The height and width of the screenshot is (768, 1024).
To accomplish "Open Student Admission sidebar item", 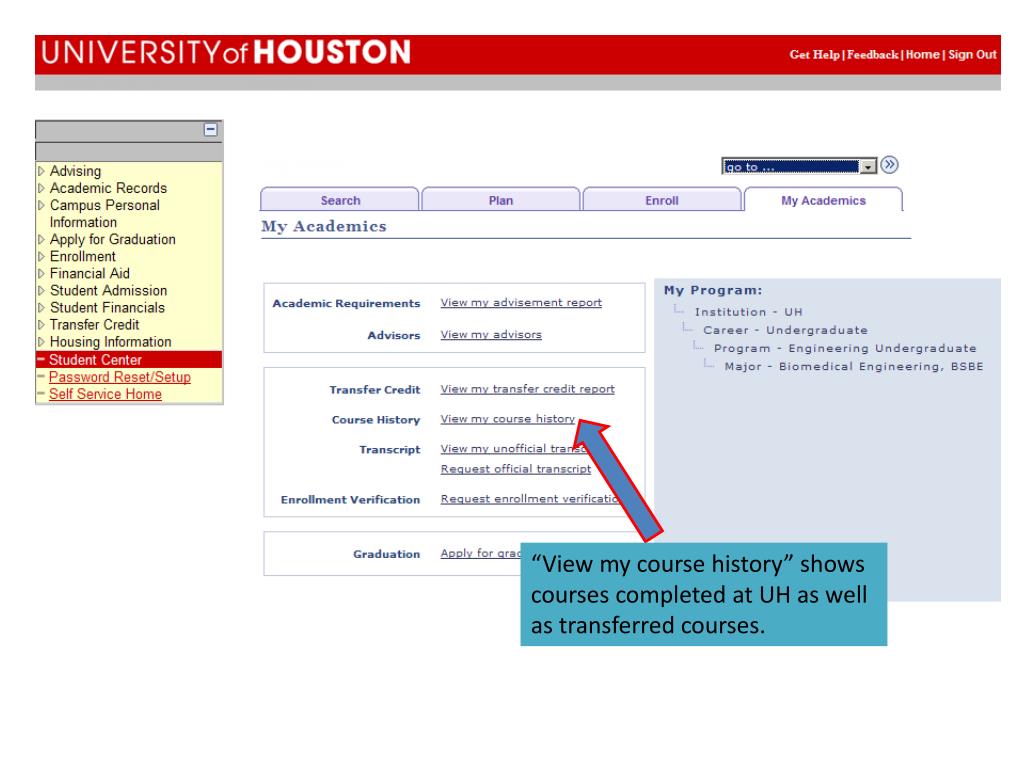I will (x=108, y=291).
